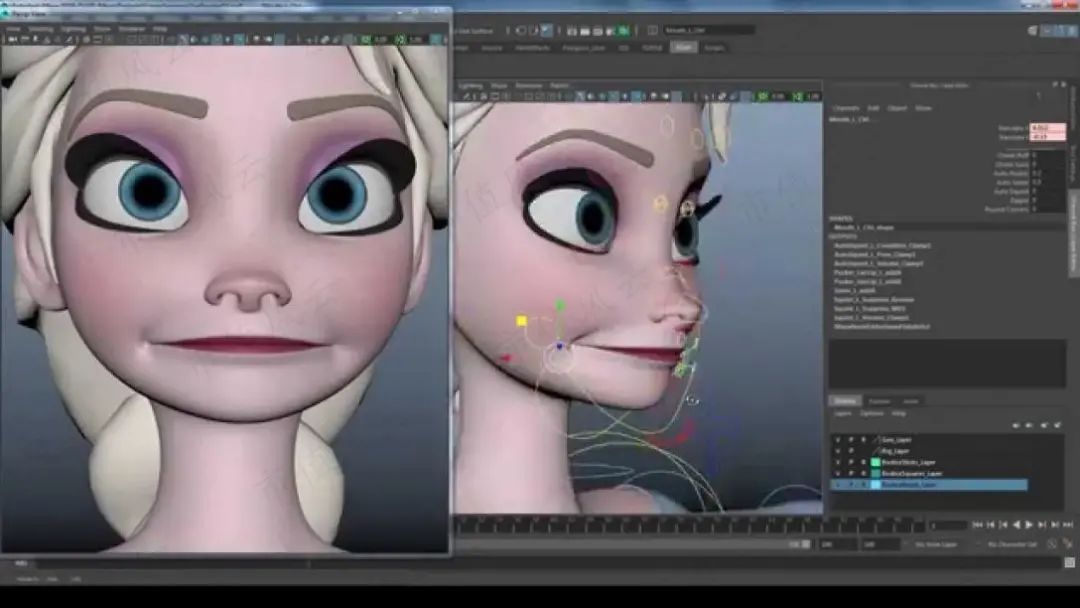Image resolution: width=1080 pixels, height=608 pixels.
Task: Open the Channel Box / Layer Editor side tab
Action: click(x=1073, y=234)
